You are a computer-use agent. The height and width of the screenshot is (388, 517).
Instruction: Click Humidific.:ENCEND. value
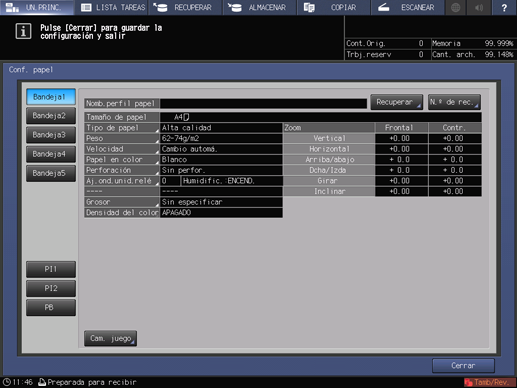(x=232, y=181)
